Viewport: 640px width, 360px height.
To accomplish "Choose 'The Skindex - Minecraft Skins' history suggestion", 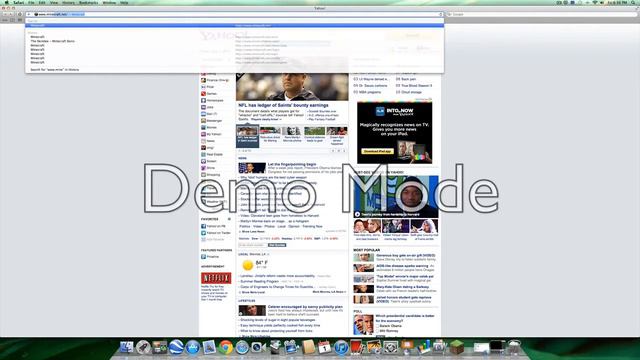I will [52, 41].
